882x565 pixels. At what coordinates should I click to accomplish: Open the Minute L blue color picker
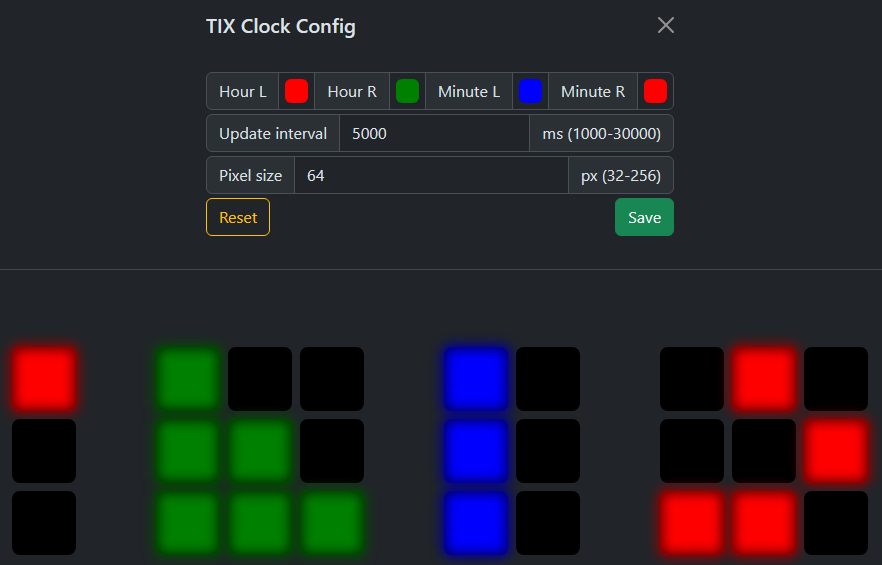[530, 92]
